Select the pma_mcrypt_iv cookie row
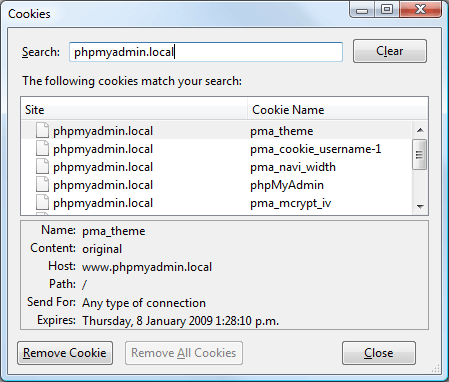The height and width of the screenshot is (382, 449). click(x=217, y=203)
